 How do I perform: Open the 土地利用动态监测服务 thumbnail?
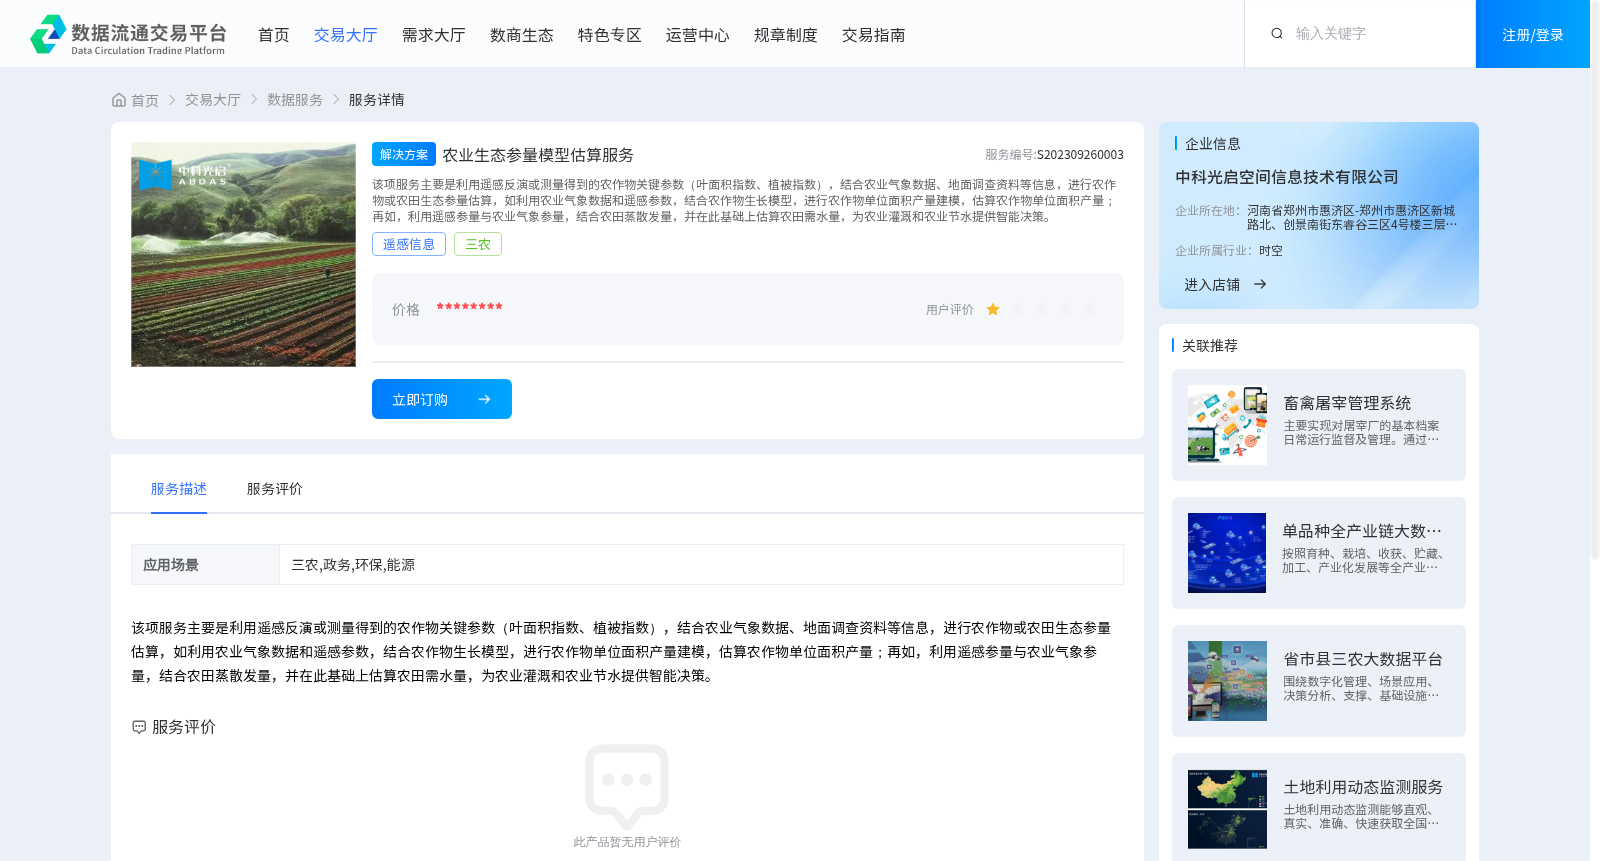[1227, 809]
